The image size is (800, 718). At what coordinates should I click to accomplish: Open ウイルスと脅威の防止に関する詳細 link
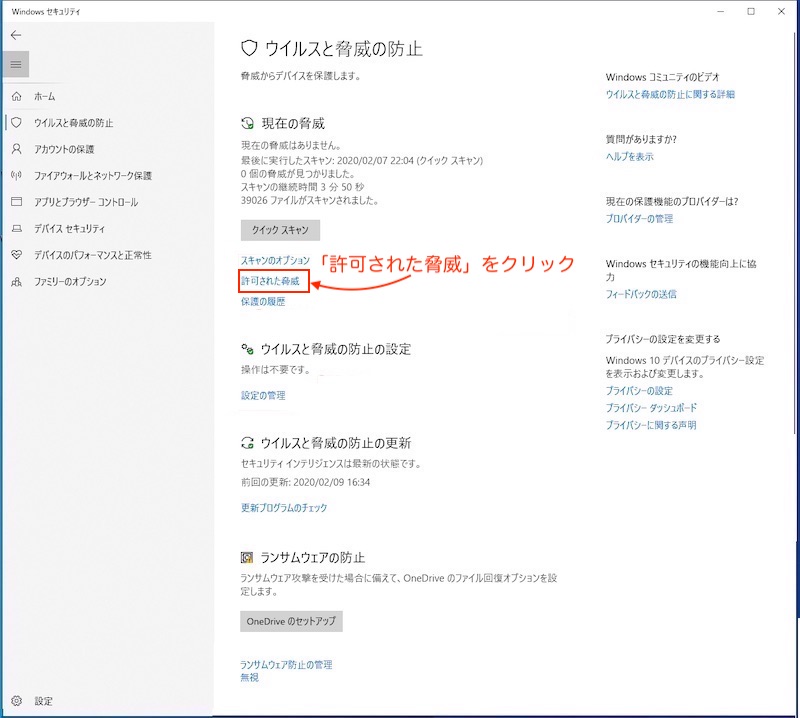click(670, 94)
